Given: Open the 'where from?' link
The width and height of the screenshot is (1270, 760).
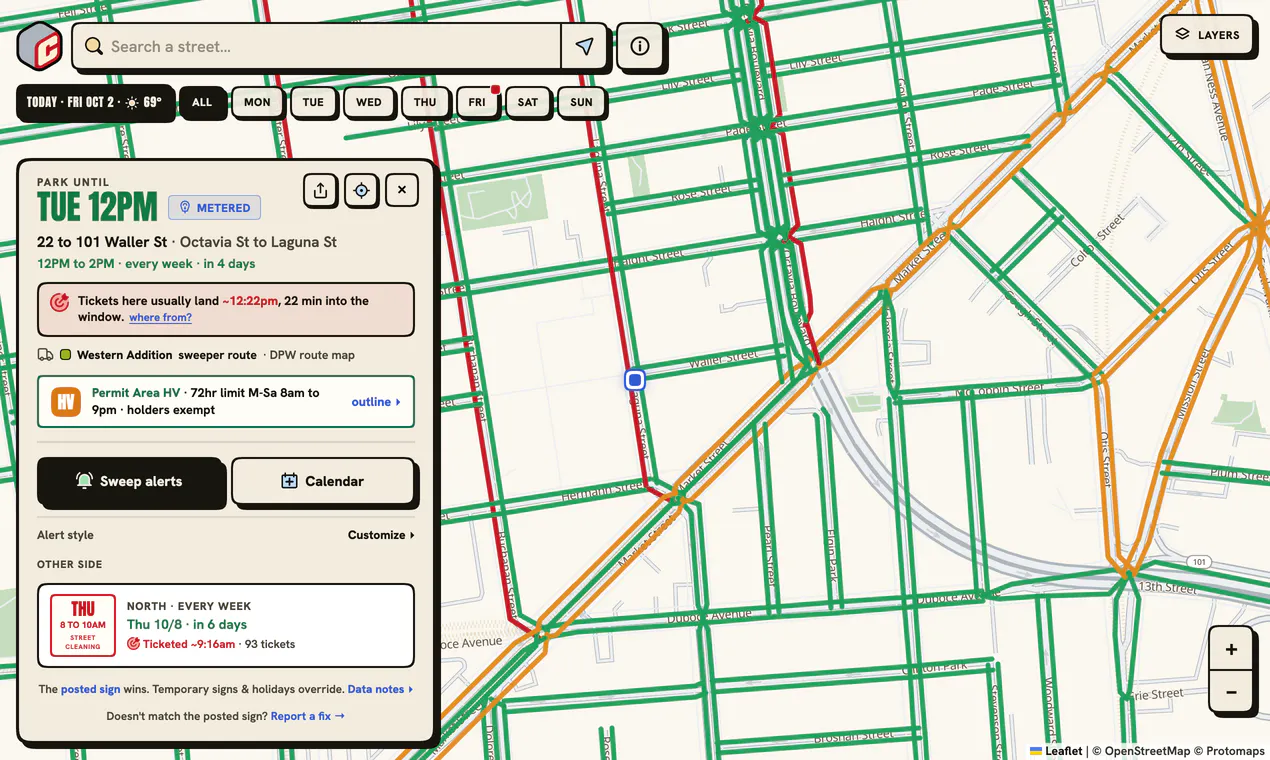Looking at the screenshot, I should click(160, 317).
